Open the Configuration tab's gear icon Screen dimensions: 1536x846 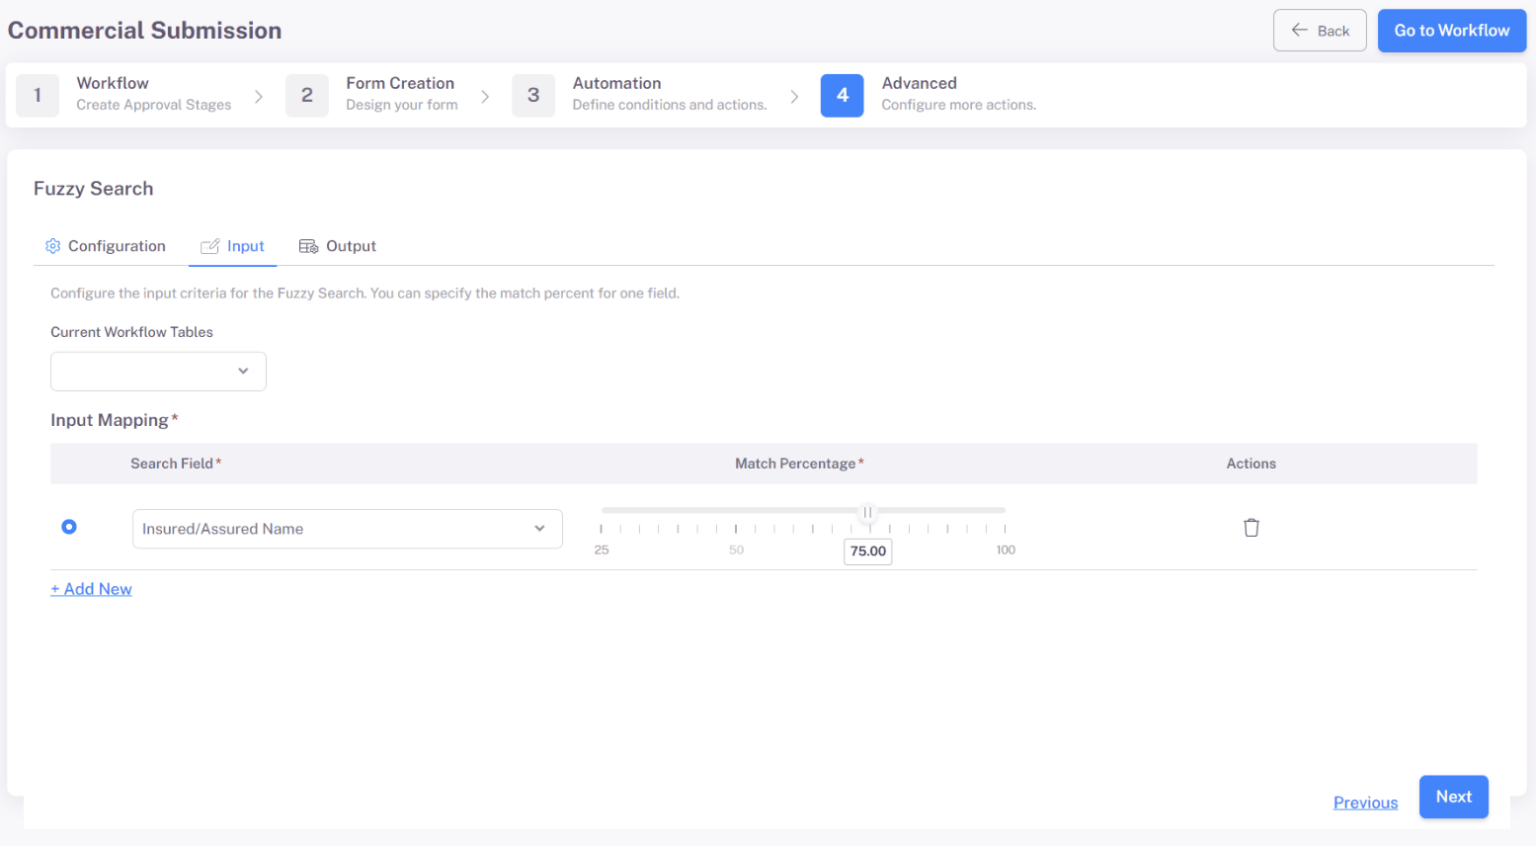[52, 245]
